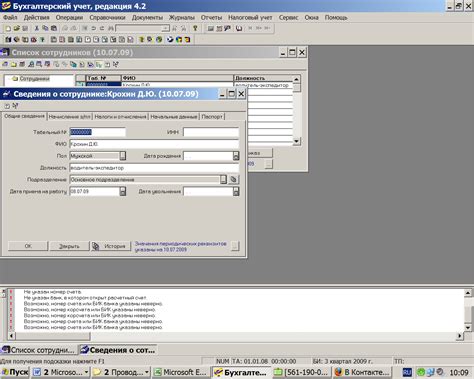The width and height of the screenshot is (474, 379).
Task: Click the Save icon in main toolbar
Action: click(x=25, y=29)
